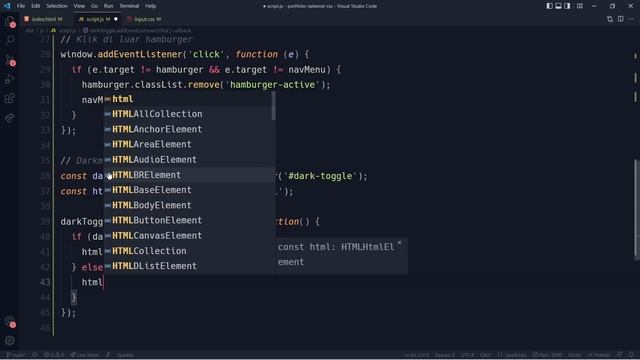Screen dimensions: 640x360
Task: Click Prettier status bar item
Action: (598, 355)
